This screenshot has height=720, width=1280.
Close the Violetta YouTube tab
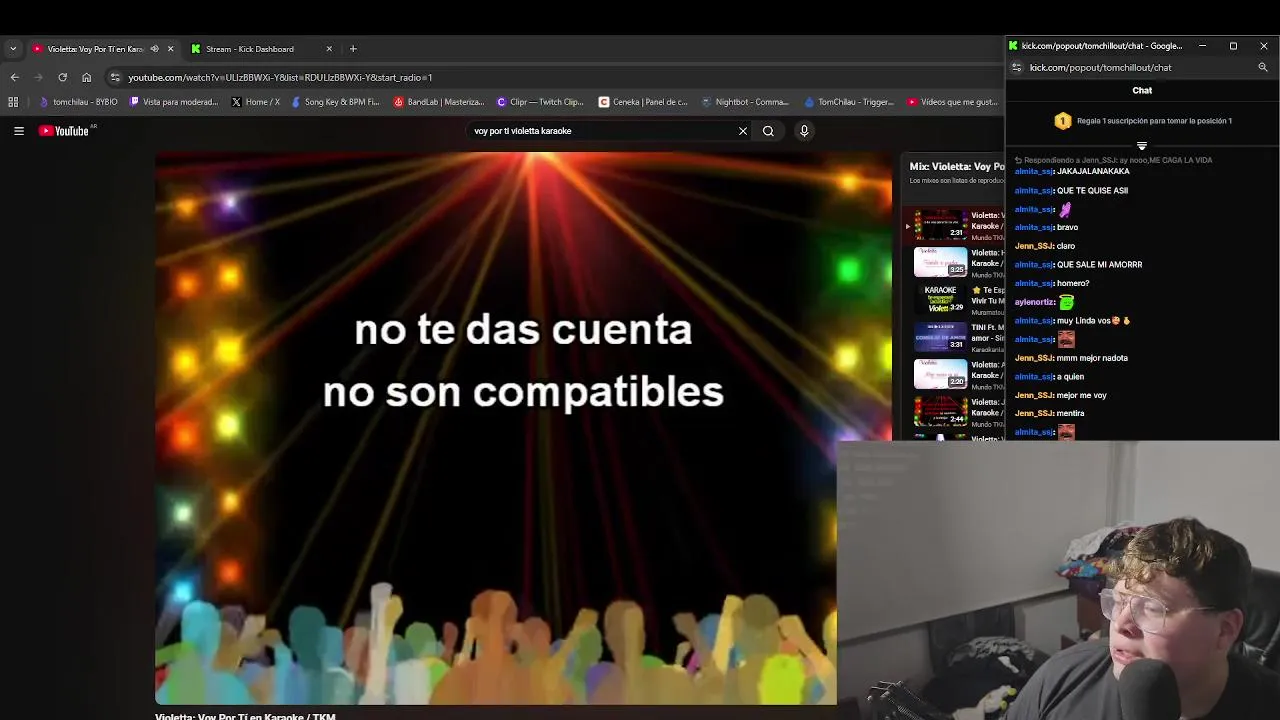click(170, 49)
